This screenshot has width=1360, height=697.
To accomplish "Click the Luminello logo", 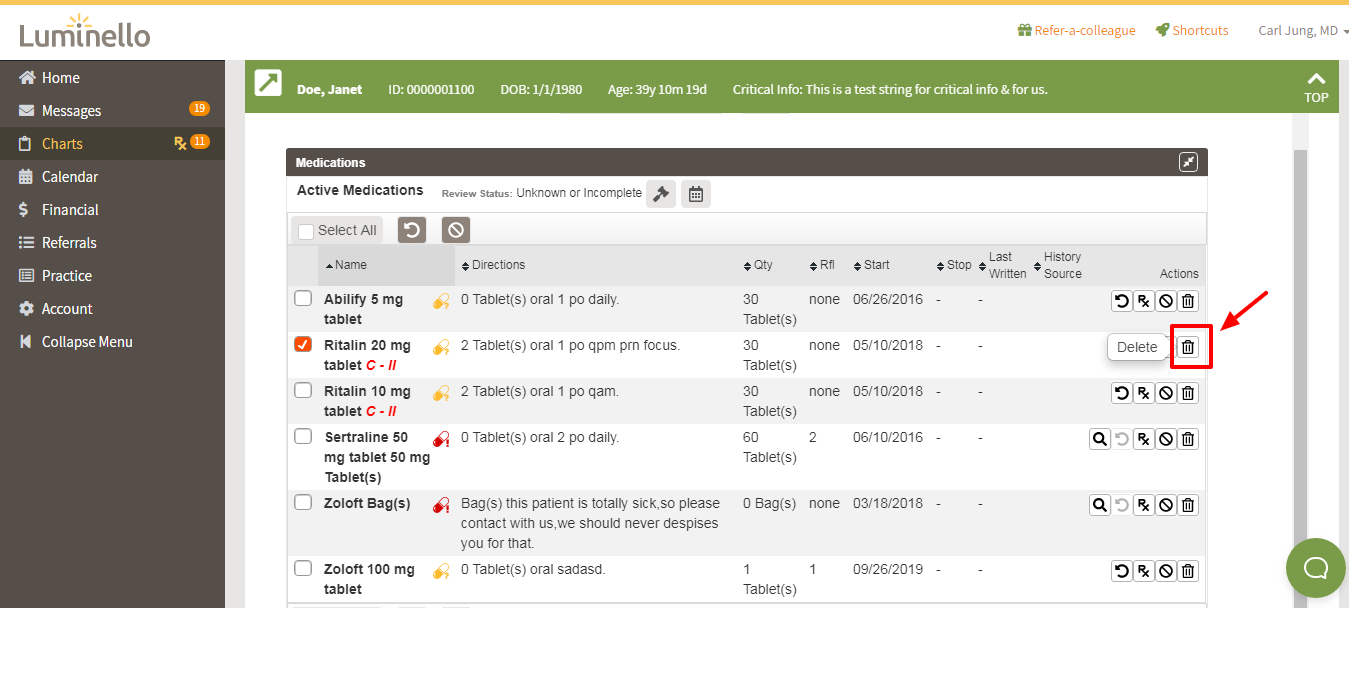I will click(x=85, y=32).
